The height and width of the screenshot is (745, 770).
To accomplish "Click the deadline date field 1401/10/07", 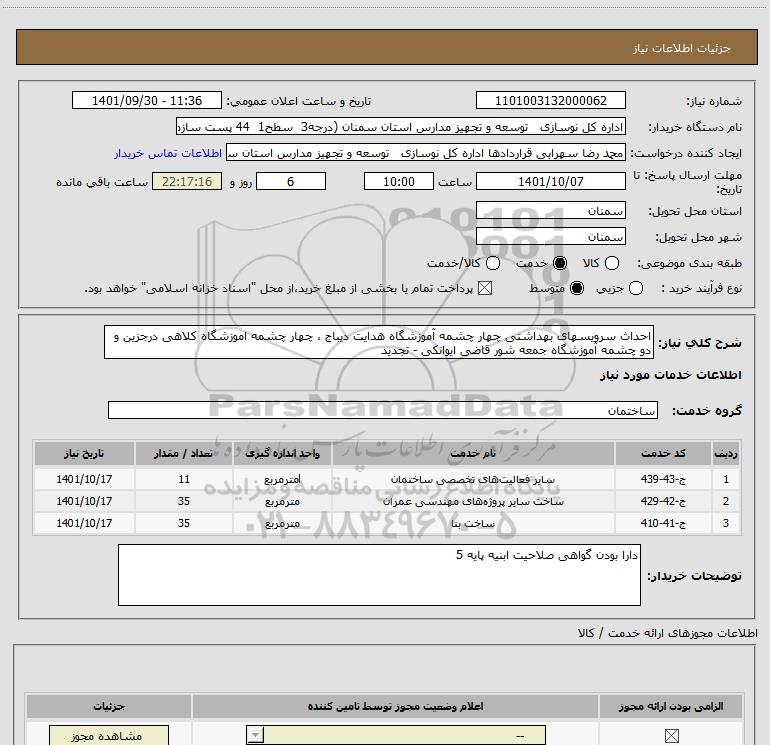I will (550, 181).
